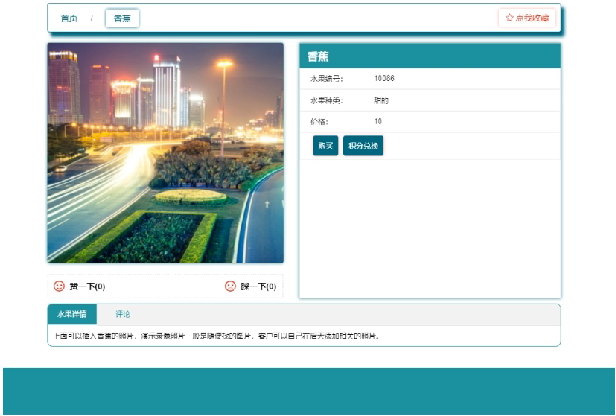Select the 香蕉 breadcrumb item
This screenshot has width=616, height=416.
tap(122, 18)
